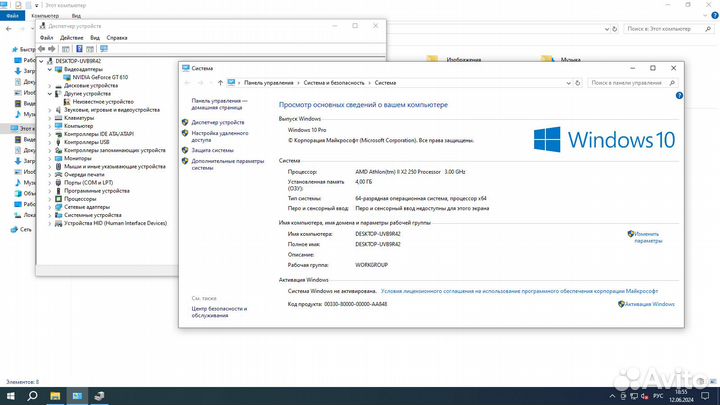Click blue Help icon in Device Manager toolbar
720x405 pixels.
tap(79, 49)
